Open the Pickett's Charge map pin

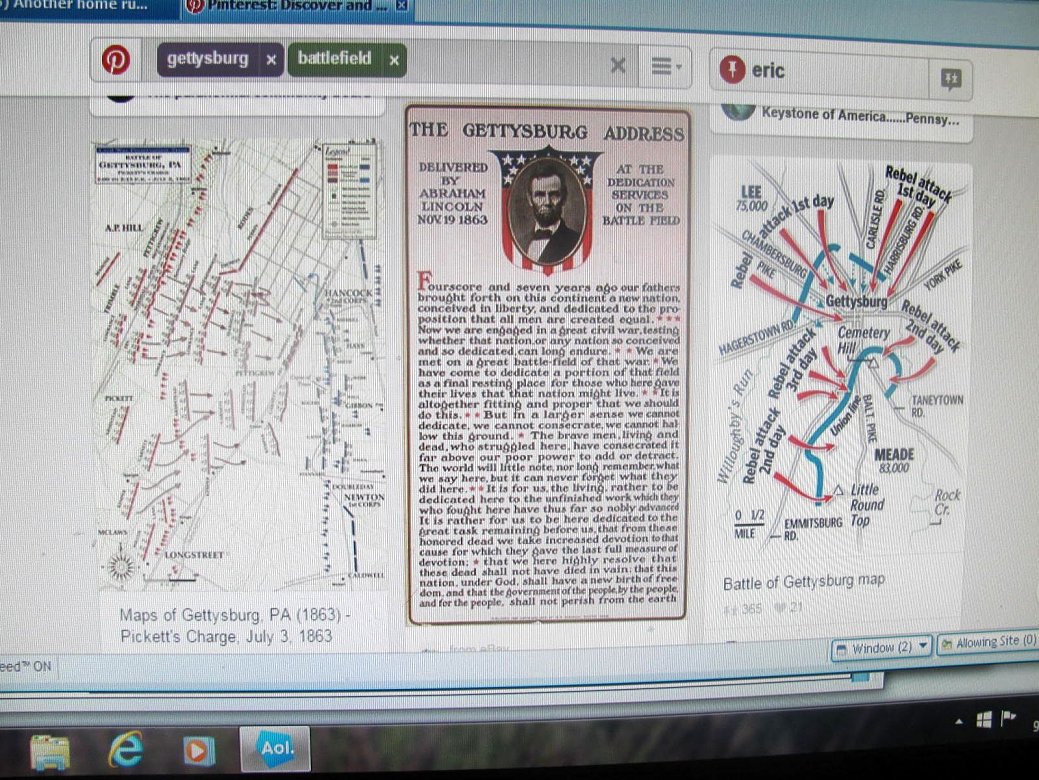coord(238,364)
